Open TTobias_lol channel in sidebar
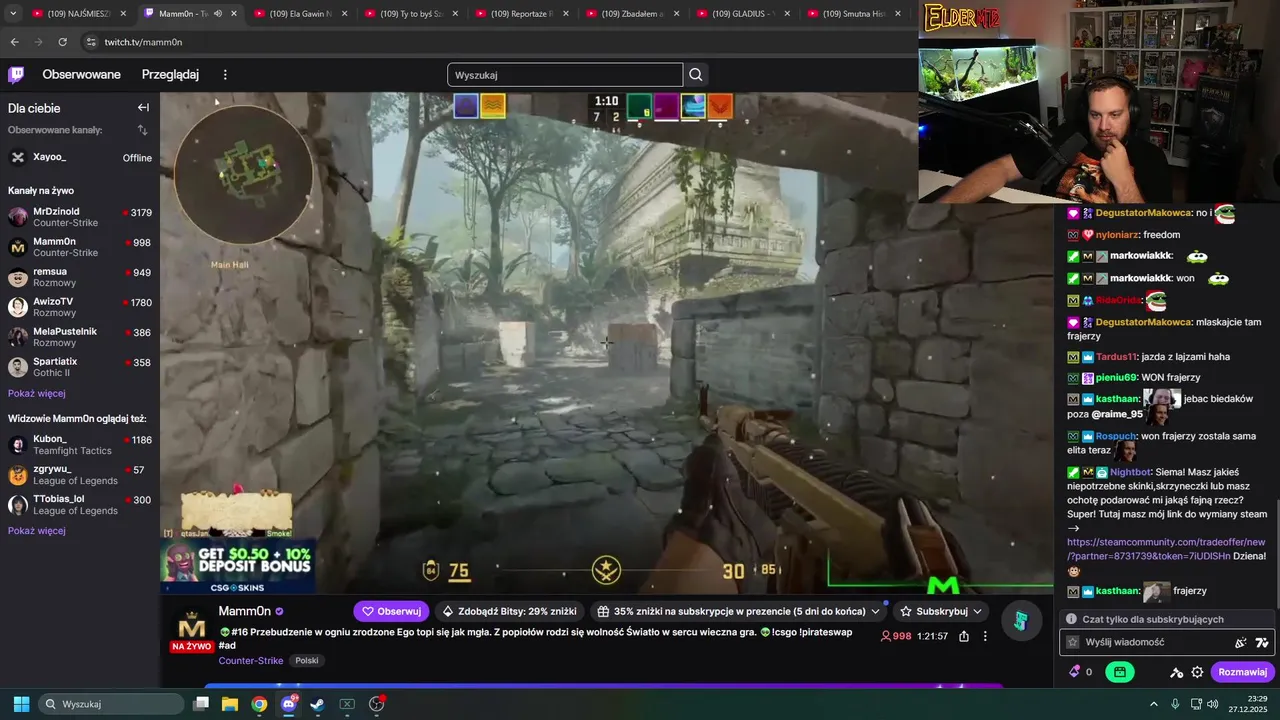The height and width of the screenshot is (720, 1280). coord(80,505)
